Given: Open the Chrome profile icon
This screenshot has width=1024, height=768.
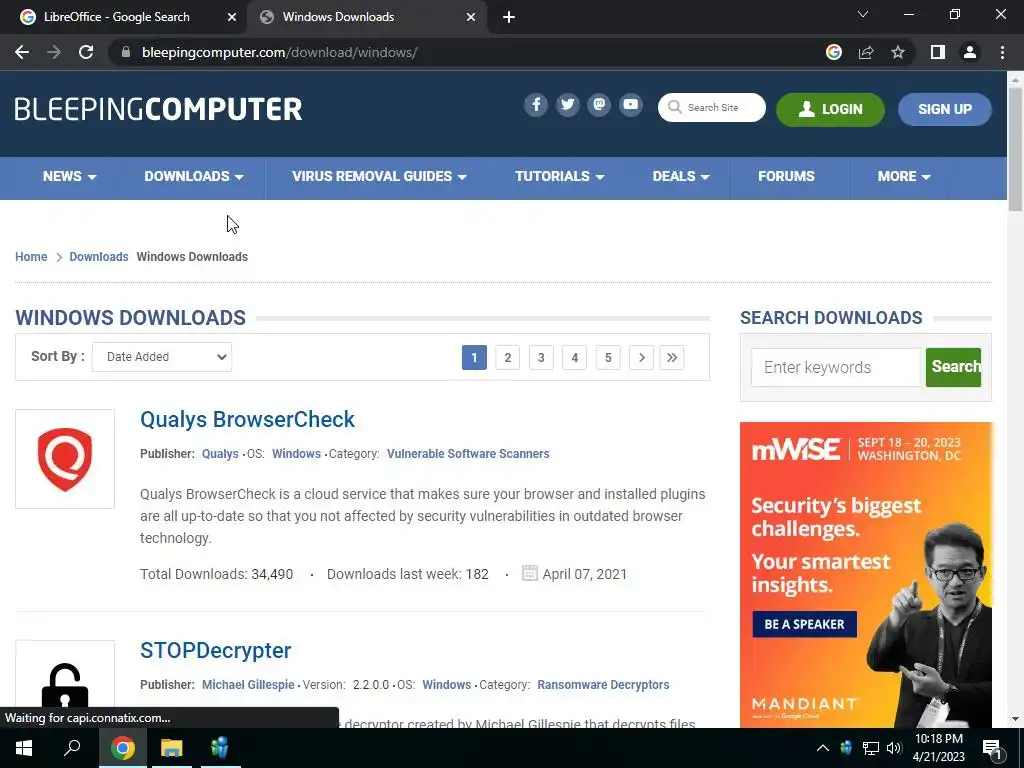Looking at the screenshot, I should (x=970, y=52).
